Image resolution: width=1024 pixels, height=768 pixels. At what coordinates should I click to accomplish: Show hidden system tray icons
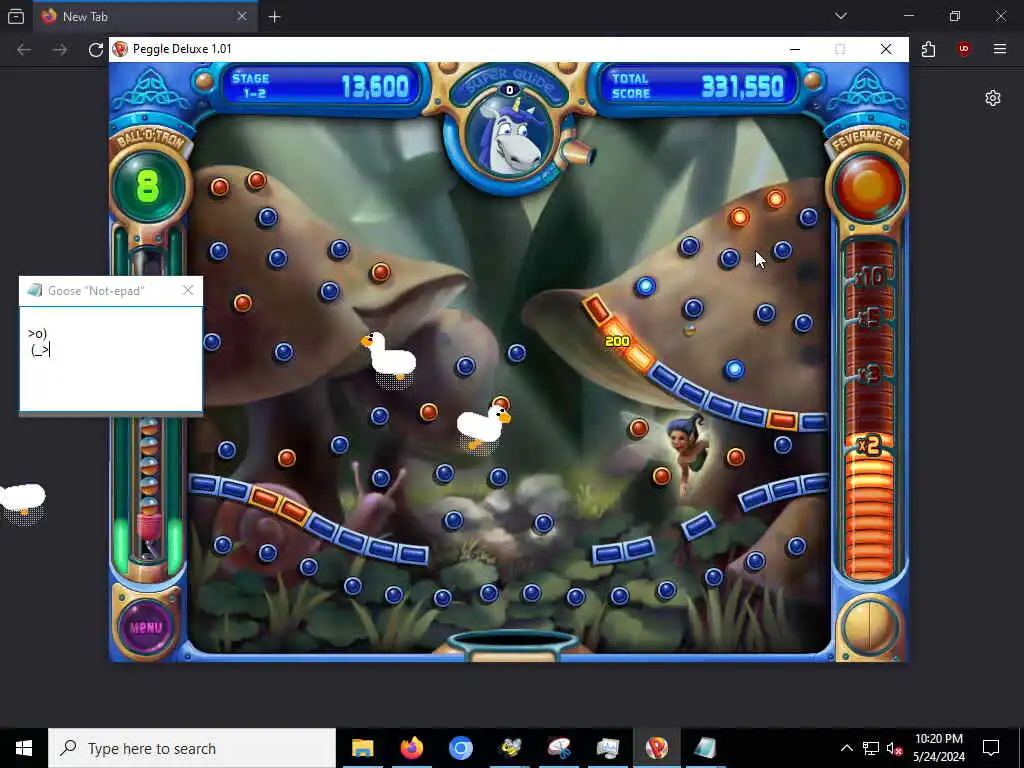click(846, 748)
